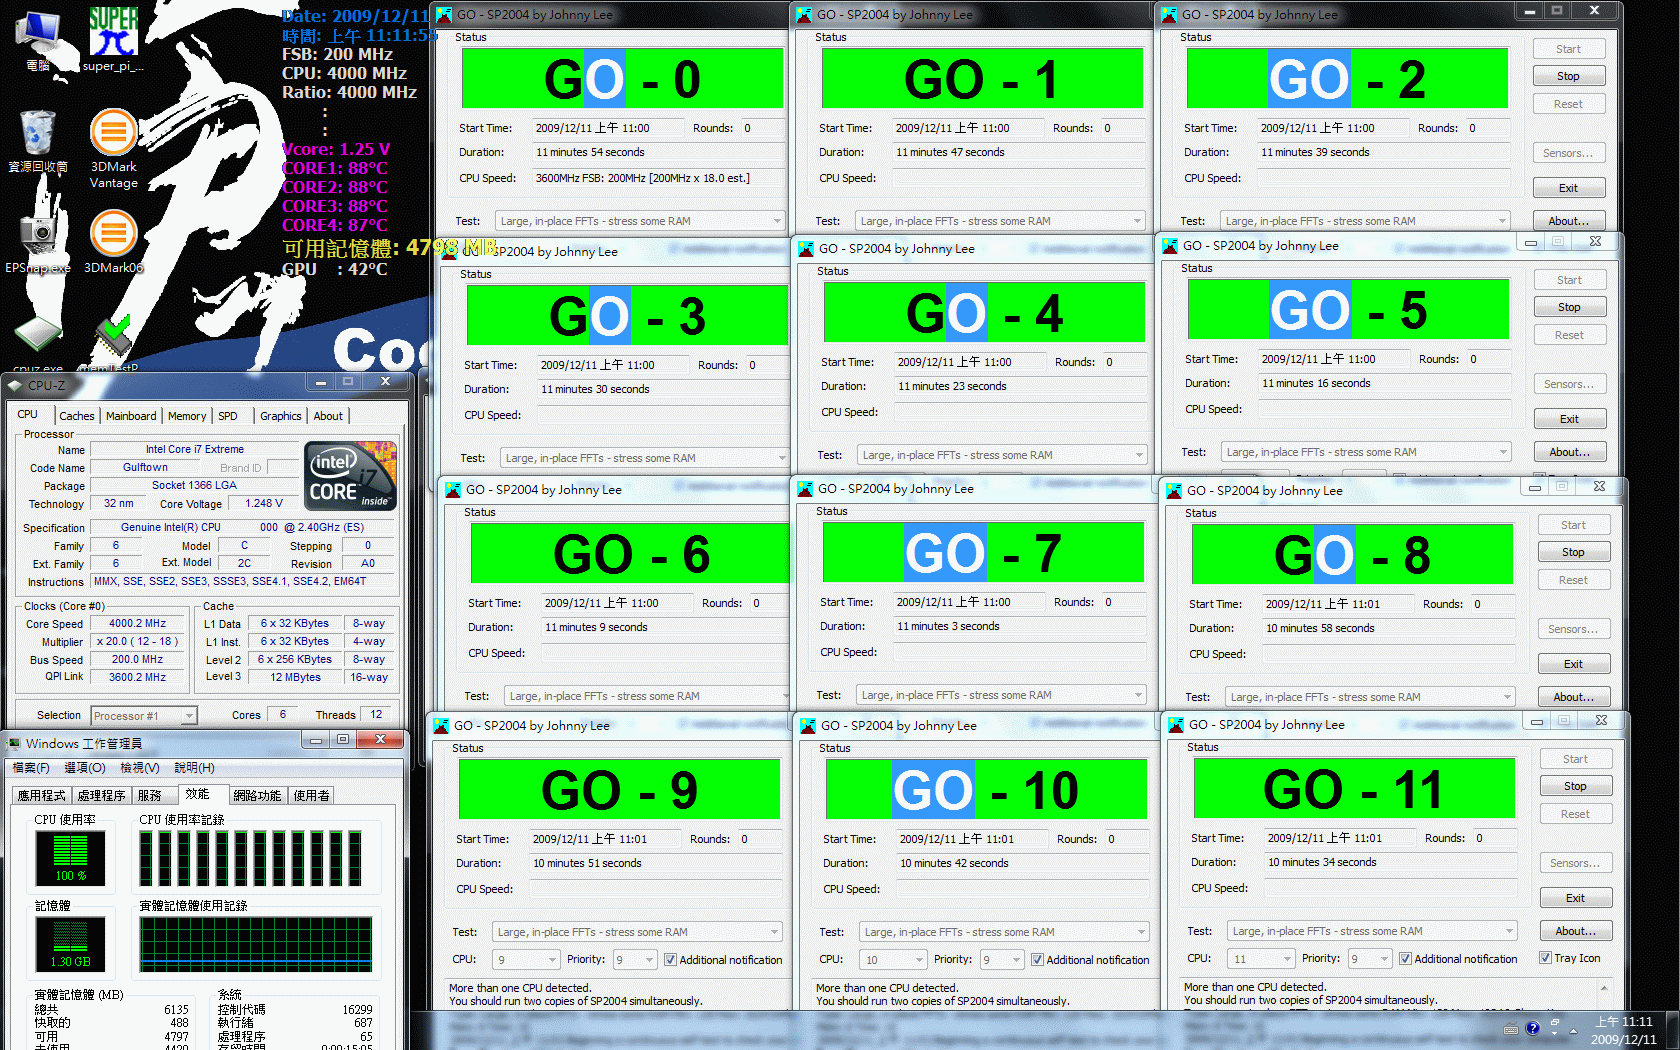1680x1050 pixels.
Task: Click the Intel Core i7 logo in CPU-Z
Action: tap(350, 476)
